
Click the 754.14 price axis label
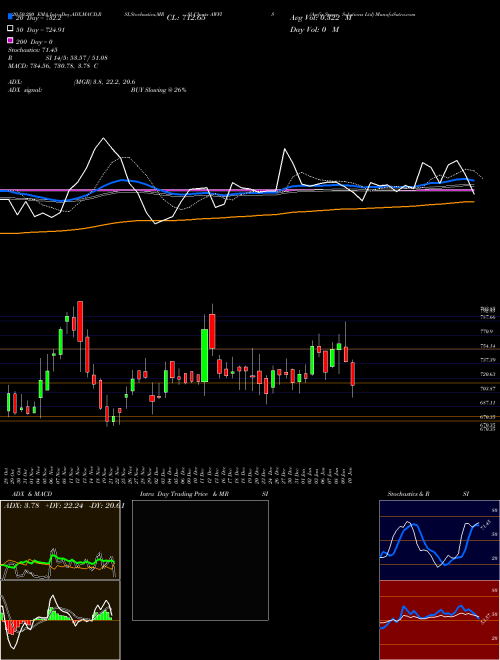(x=488, y=346)
